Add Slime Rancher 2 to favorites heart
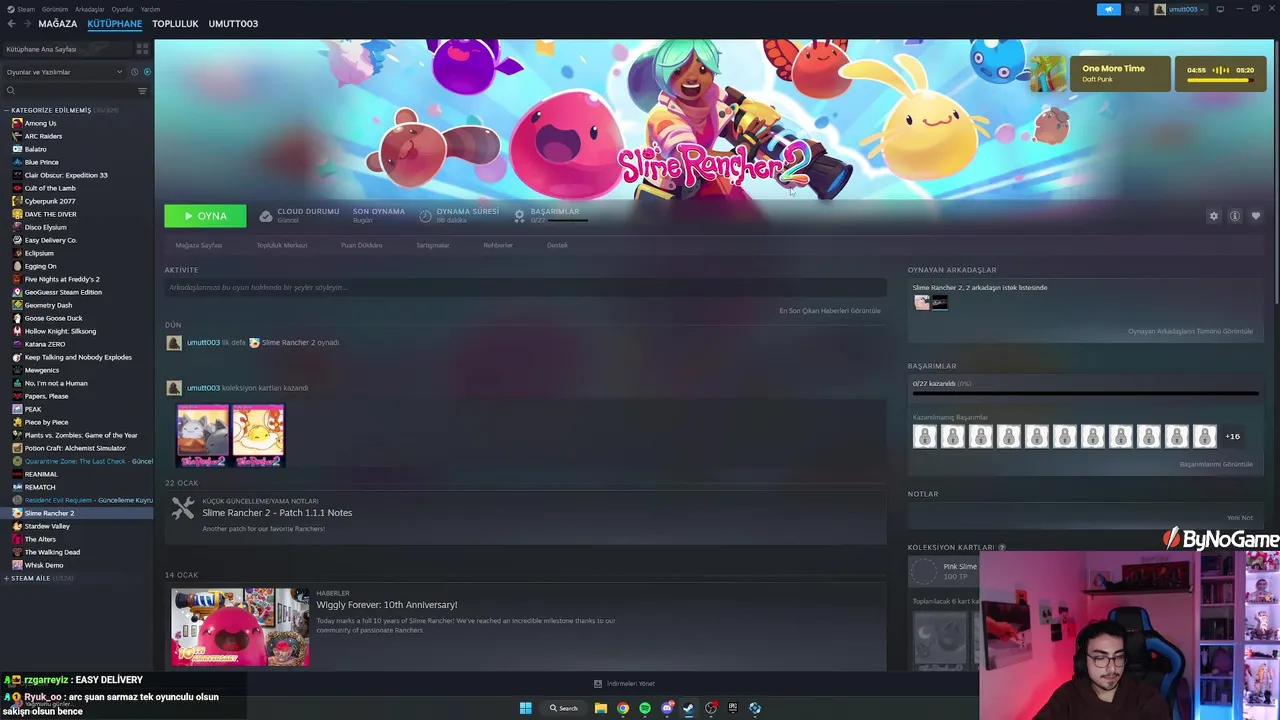This screenshot has height=720, width=1280. pyautogui.click(x=1256, y=216)
